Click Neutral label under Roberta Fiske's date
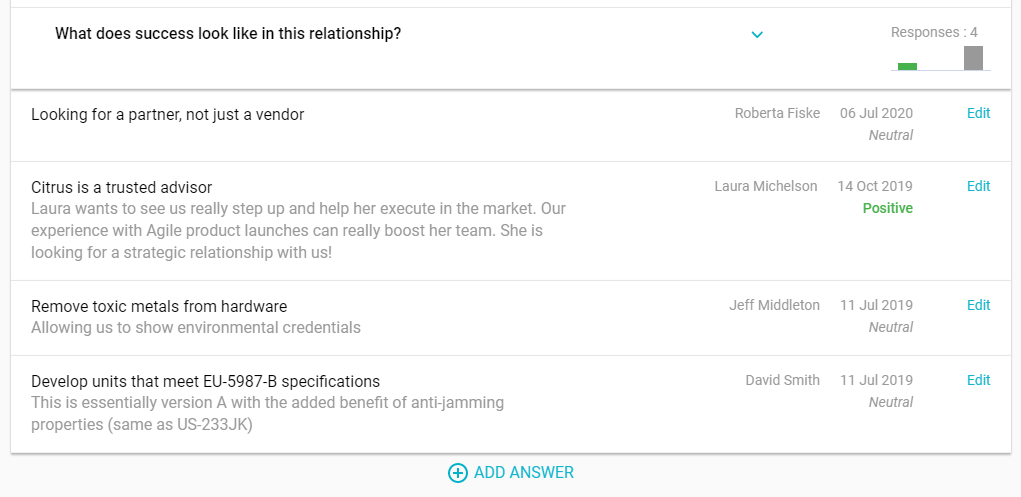The image size is (1021, 497). click(x=890, y=135)
